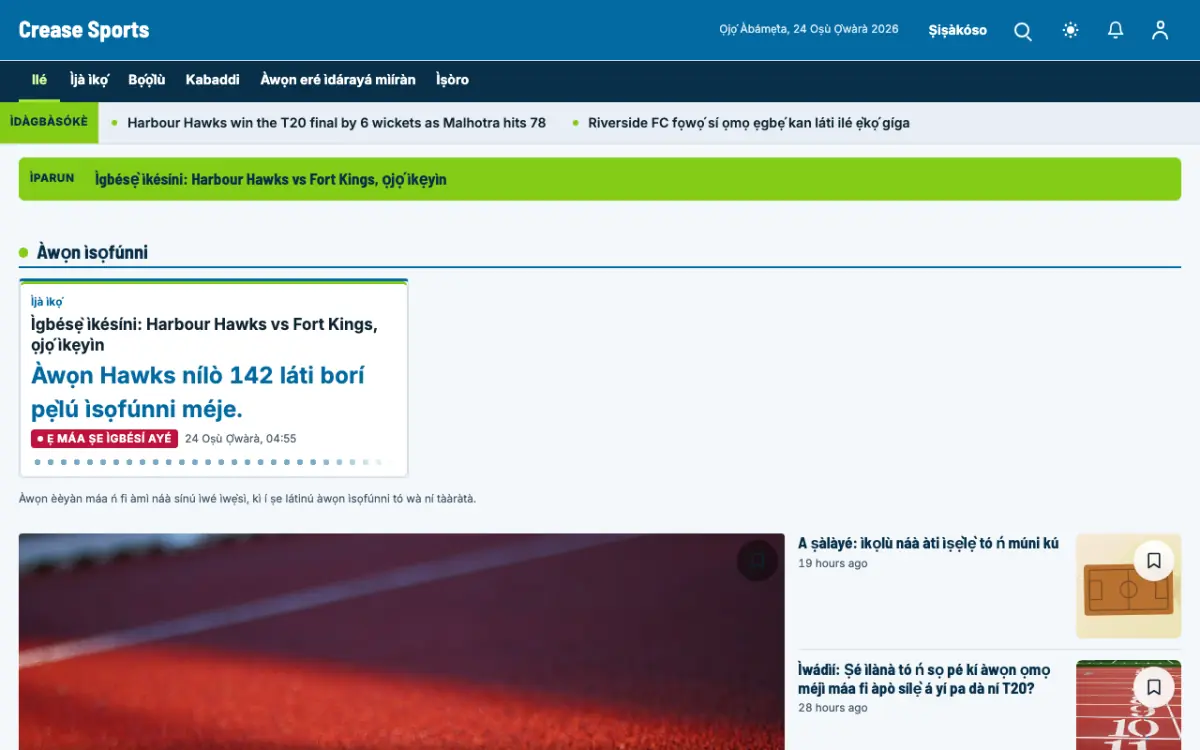
Task: Click the red "Ẹ MÁA ṢE ÌGBÉSÍ AYÉ" badge
Action: point(104,439)
